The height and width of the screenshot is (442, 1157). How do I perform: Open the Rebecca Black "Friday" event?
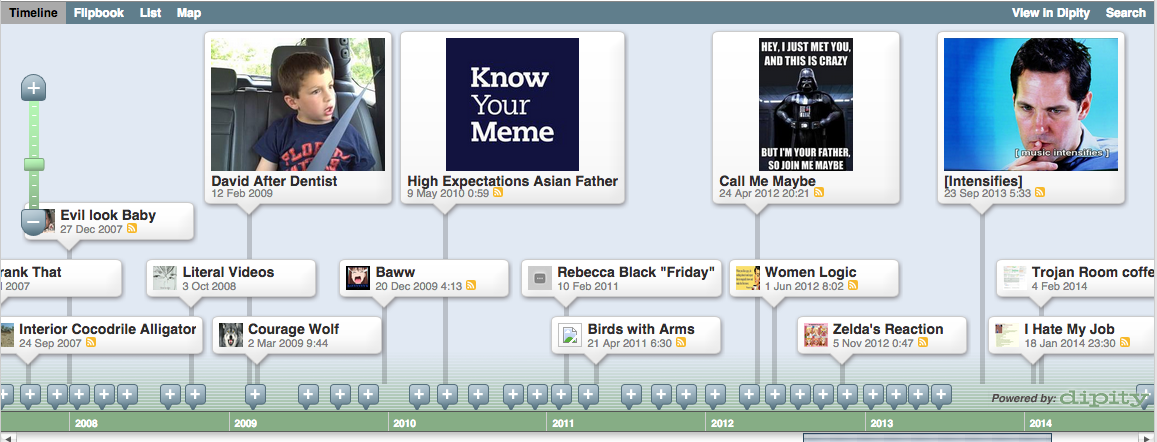[636, 272]
